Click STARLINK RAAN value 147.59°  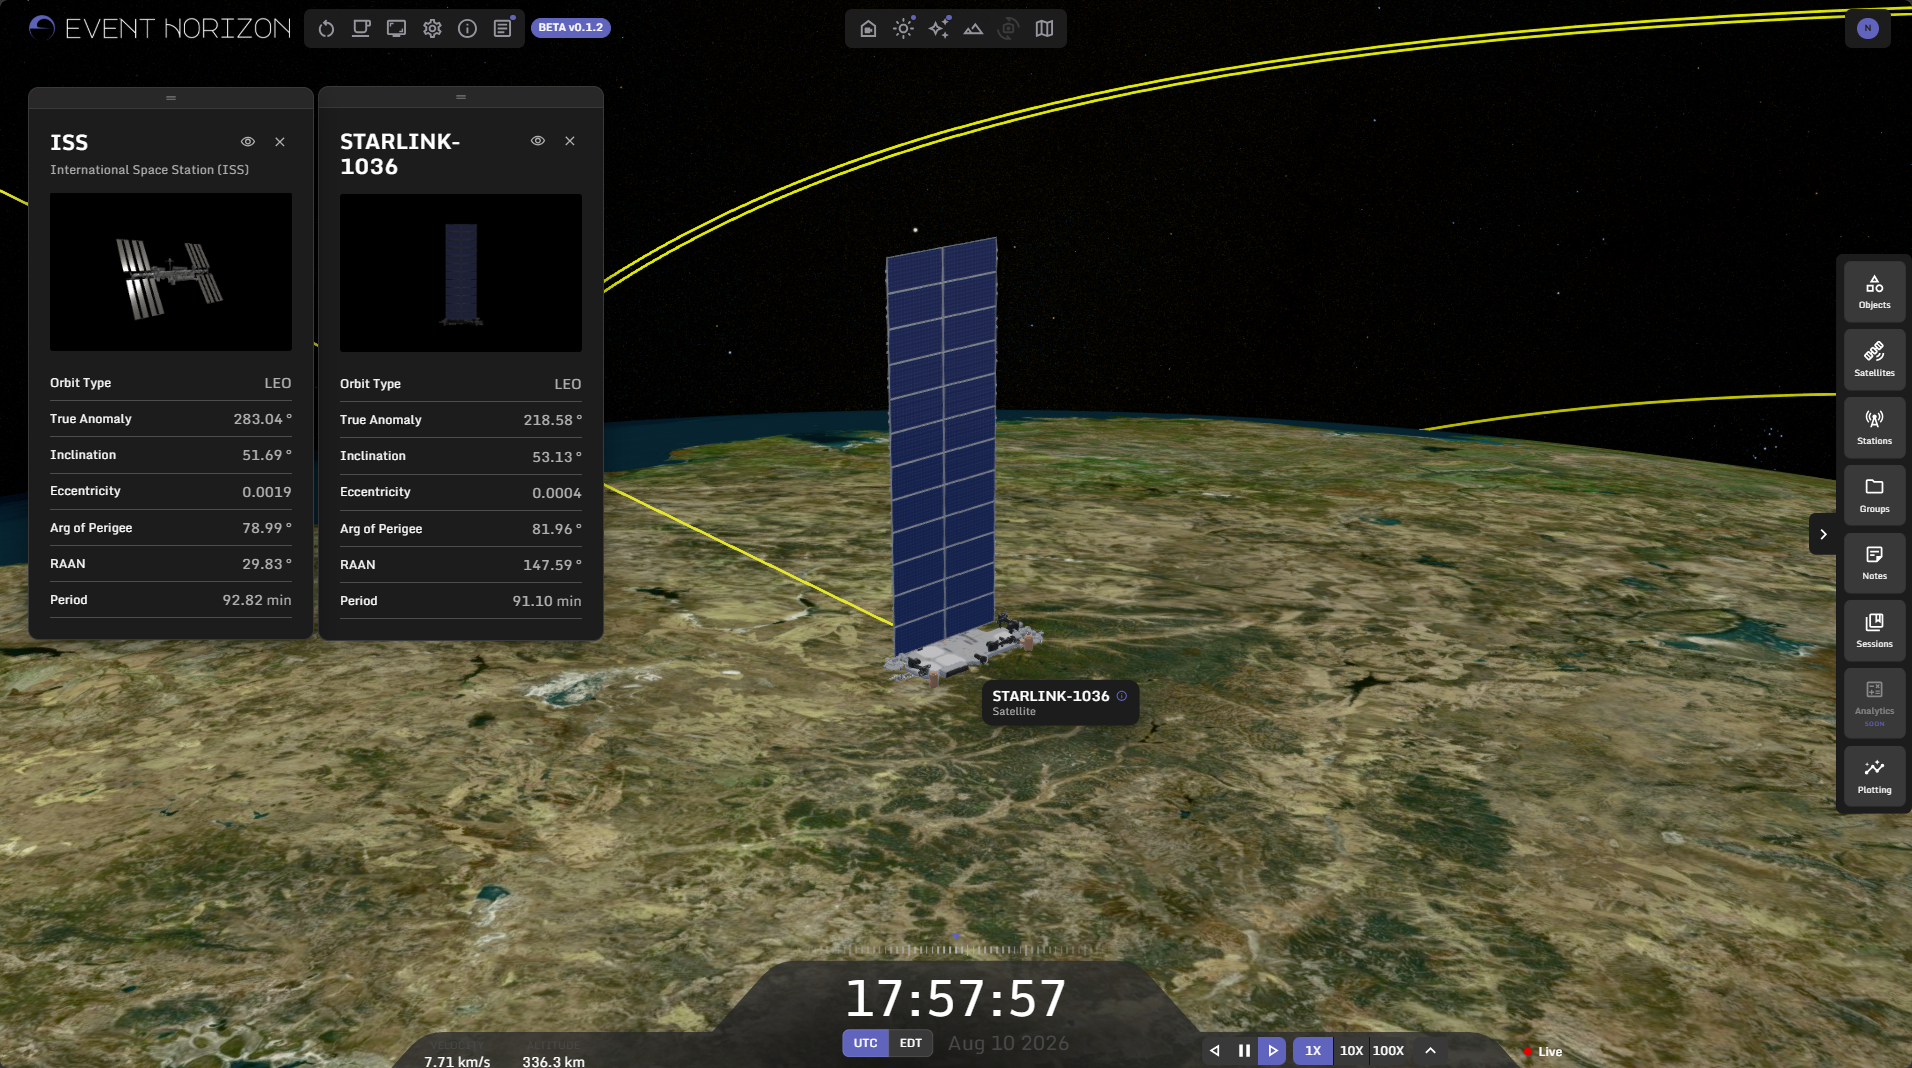click(x=552, y=565)
